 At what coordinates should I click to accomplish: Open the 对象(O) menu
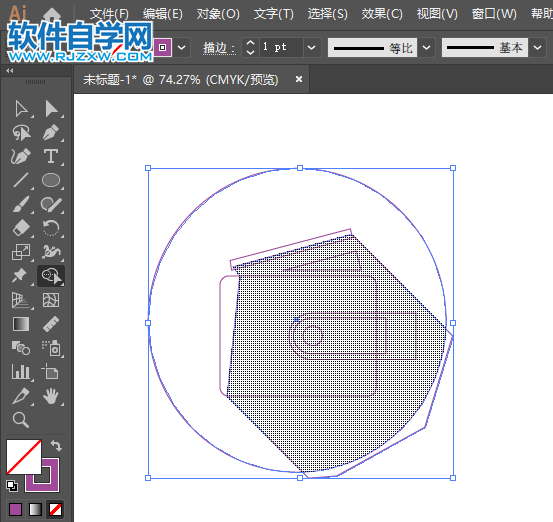[218, 14]
